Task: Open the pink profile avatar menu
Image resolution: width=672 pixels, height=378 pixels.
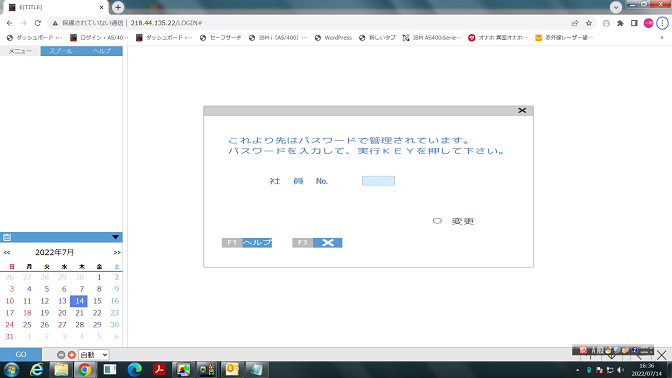Action: (648, 23)
